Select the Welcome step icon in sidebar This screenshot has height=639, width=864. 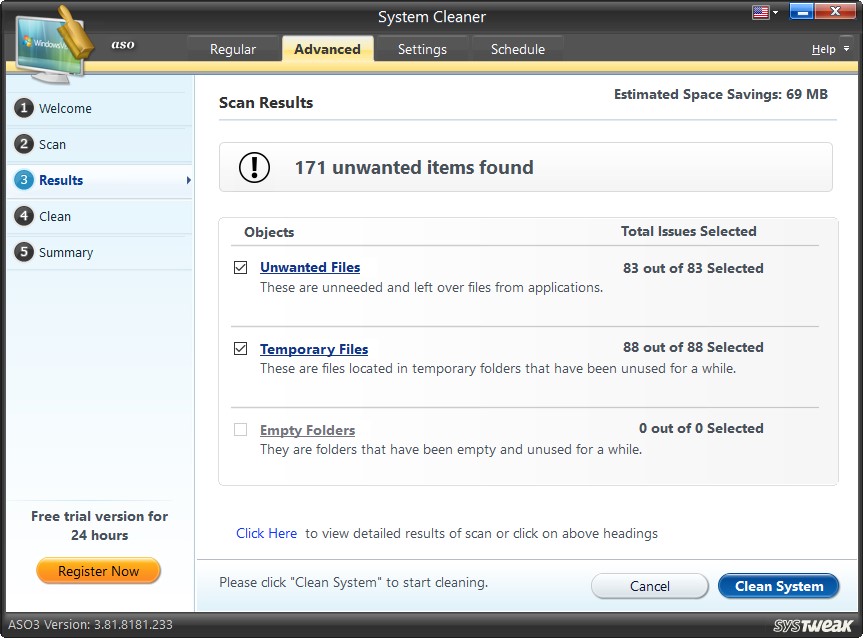point(24,108)
